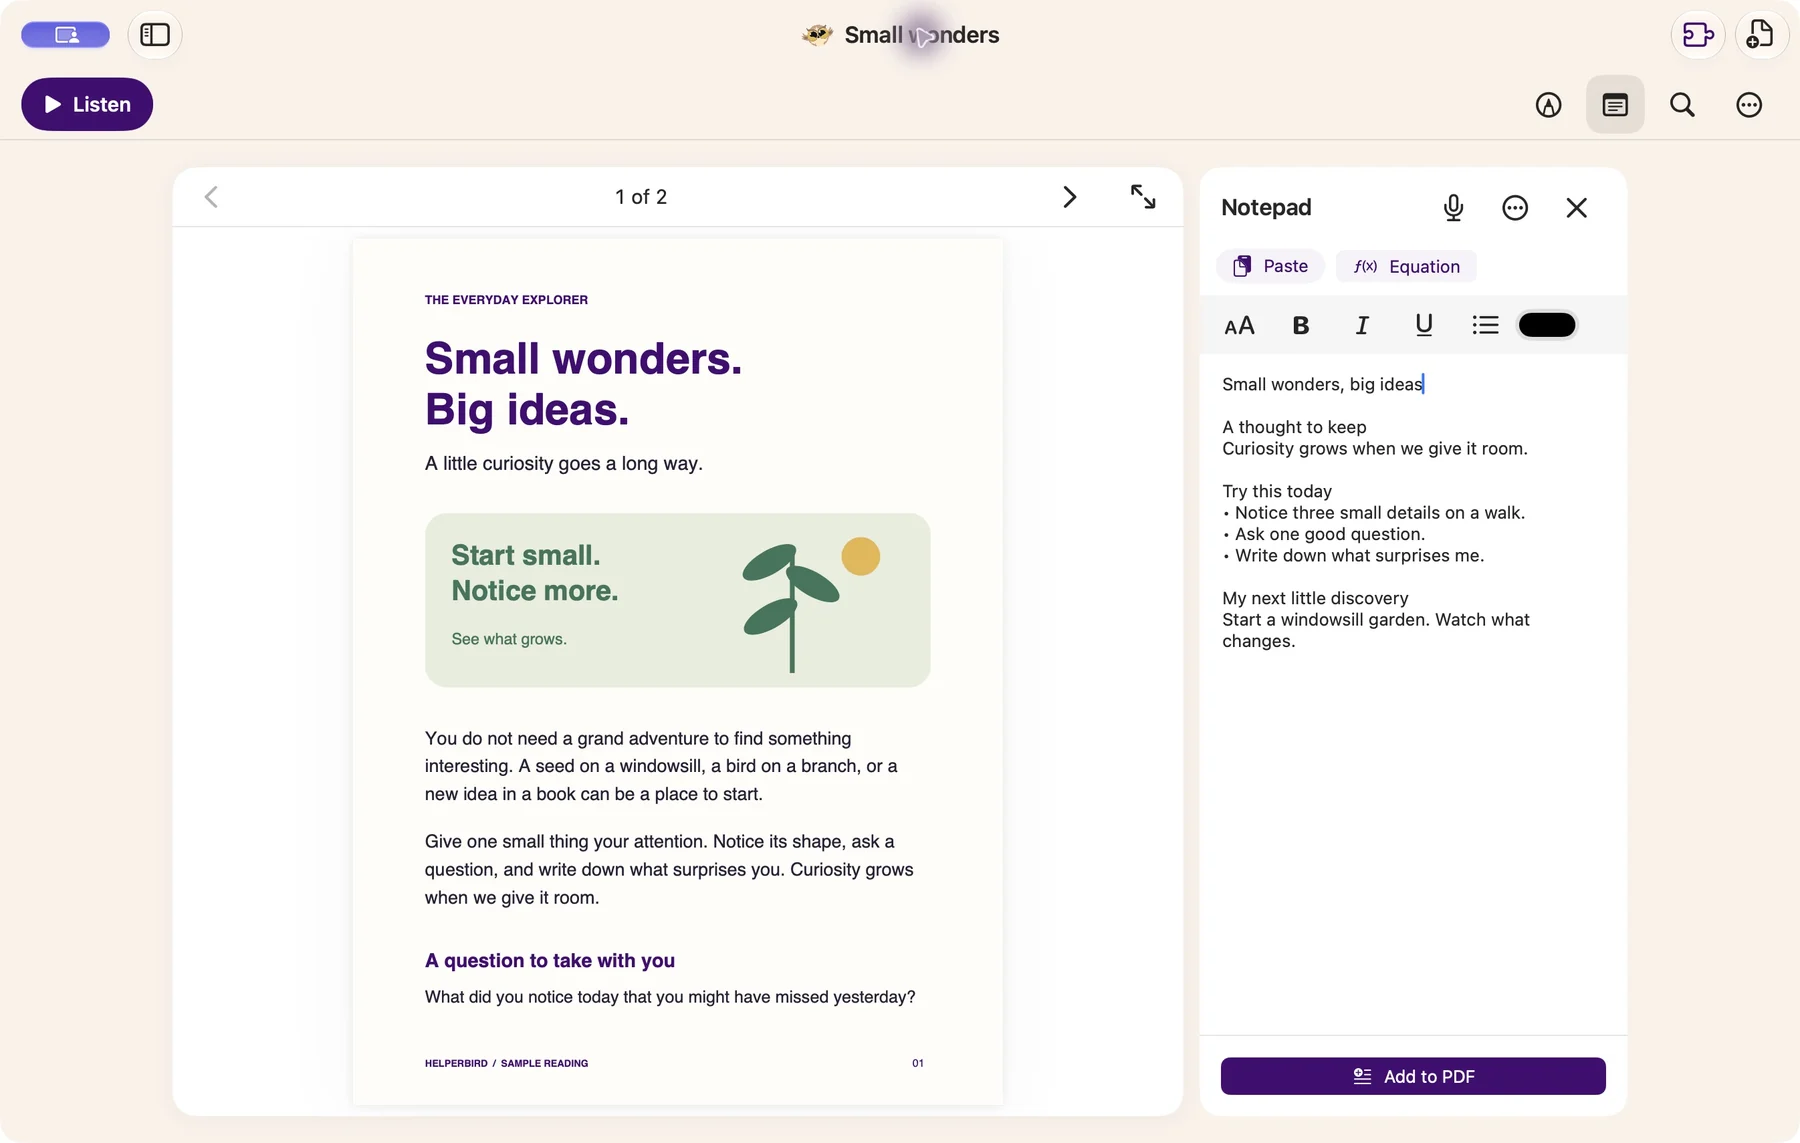This screenshot has width=1800, height=1143.
Task: Open search with the magnifier icon
Action: (1682, 105)
